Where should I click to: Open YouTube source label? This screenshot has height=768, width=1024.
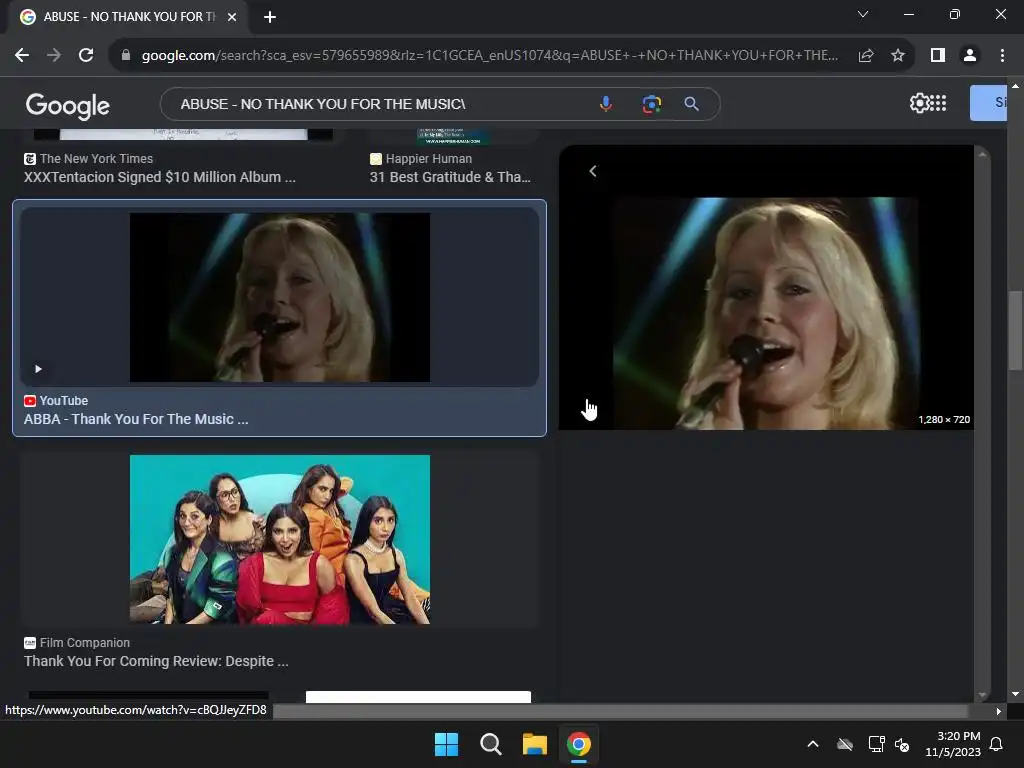[x=63, y=400]
